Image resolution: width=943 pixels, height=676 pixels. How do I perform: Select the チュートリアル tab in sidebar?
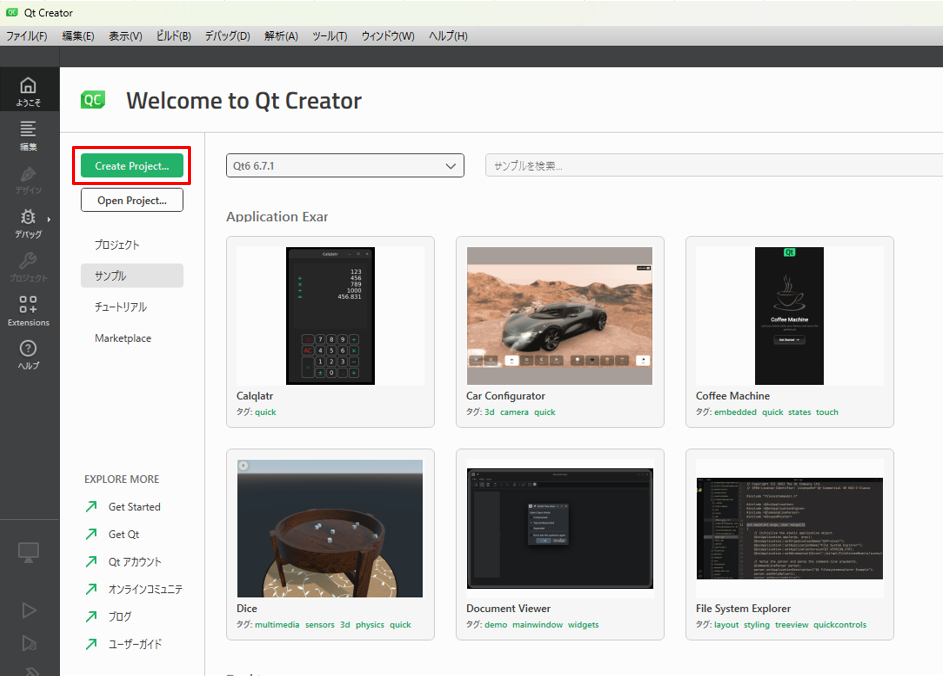tap(121, 307)
